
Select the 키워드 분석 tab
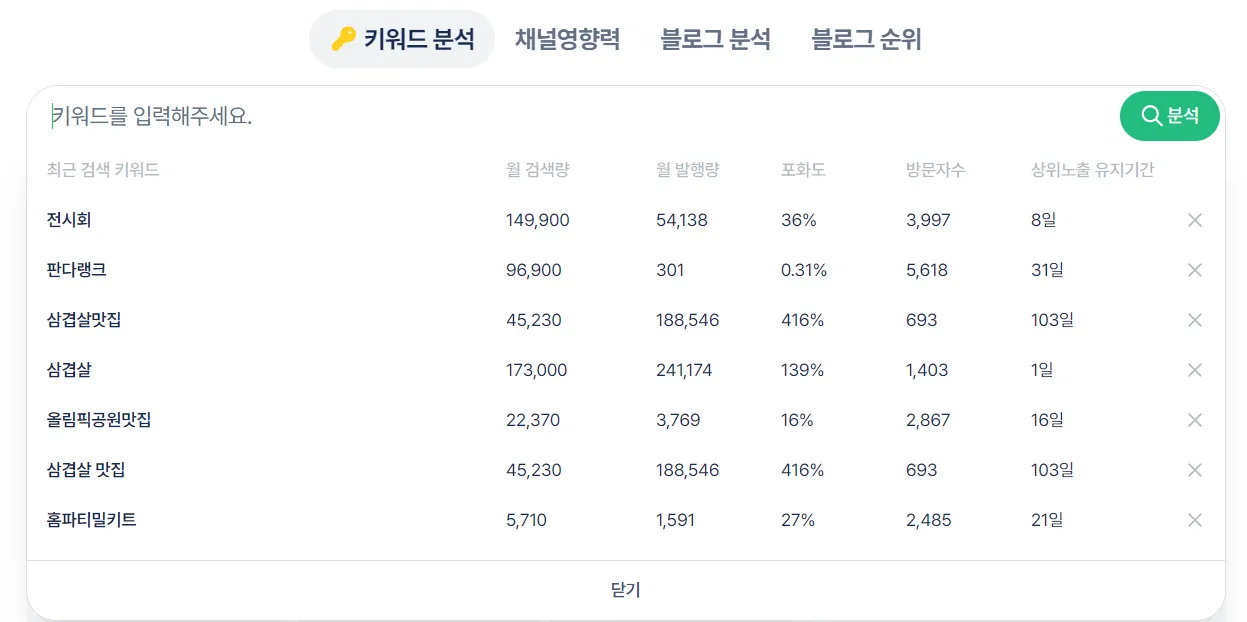[x=402, y=40]
